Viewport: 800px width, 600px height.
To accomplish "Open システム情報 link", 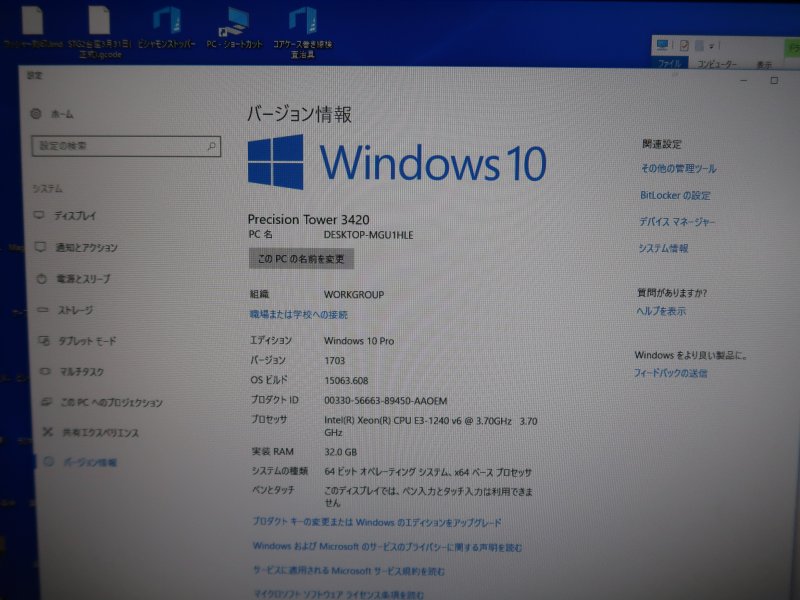I will click(x=663, y=248).
